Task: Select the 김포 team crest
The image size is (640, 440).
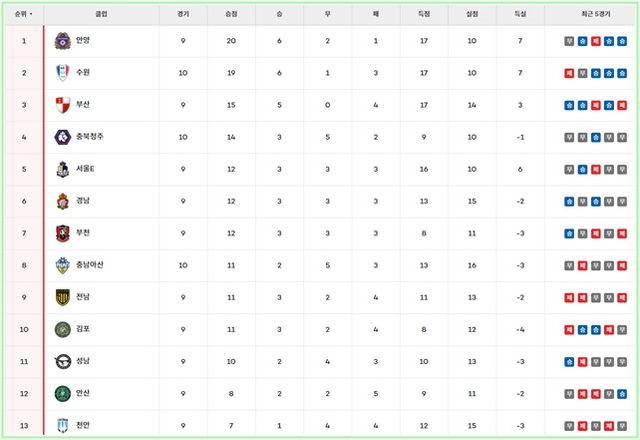Action: click(63, 329)
